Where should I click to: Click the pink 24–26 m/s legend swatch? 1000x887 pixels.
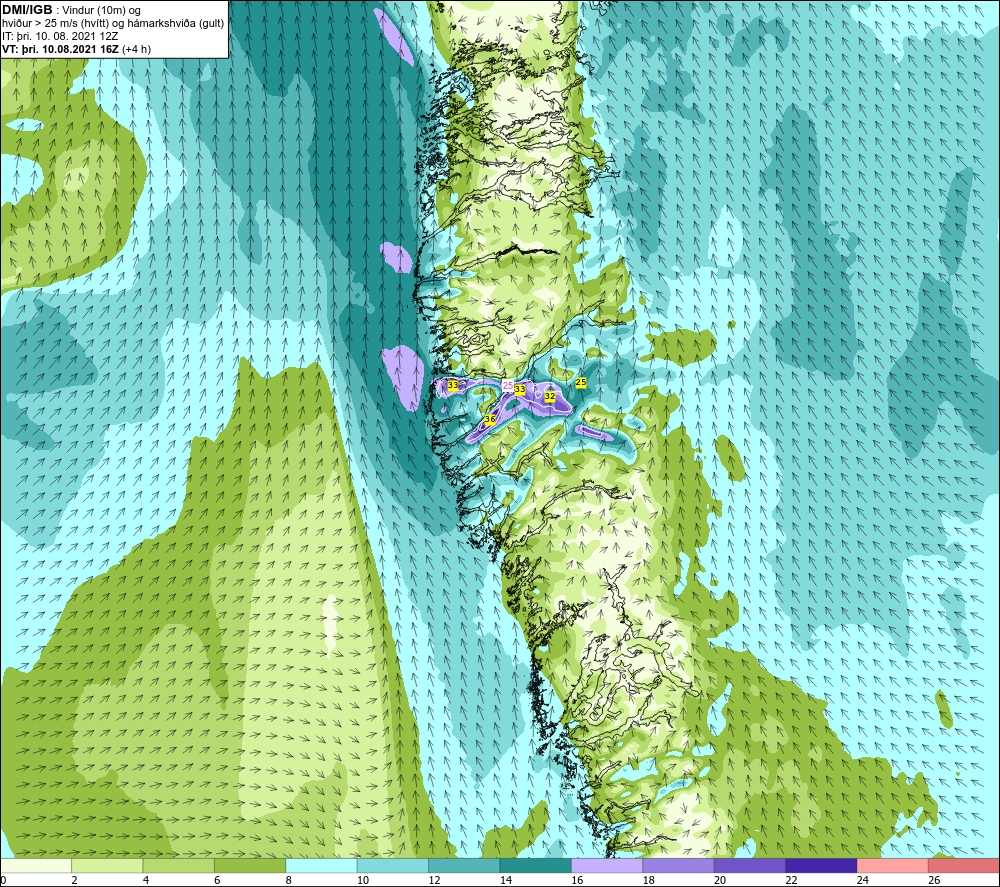pos(893,865)
